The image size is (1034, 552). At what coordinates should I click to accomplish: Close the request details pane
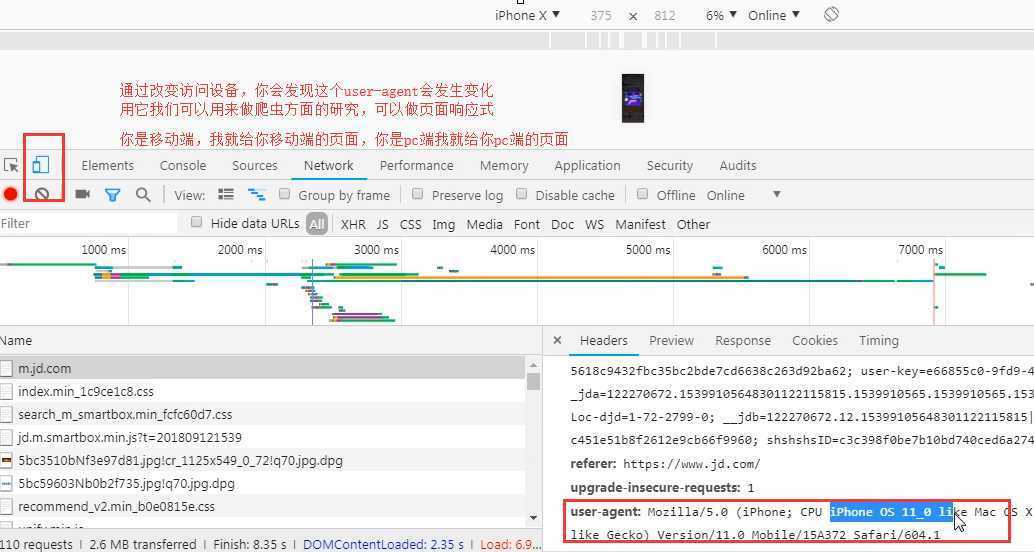[x=557, y=340]
